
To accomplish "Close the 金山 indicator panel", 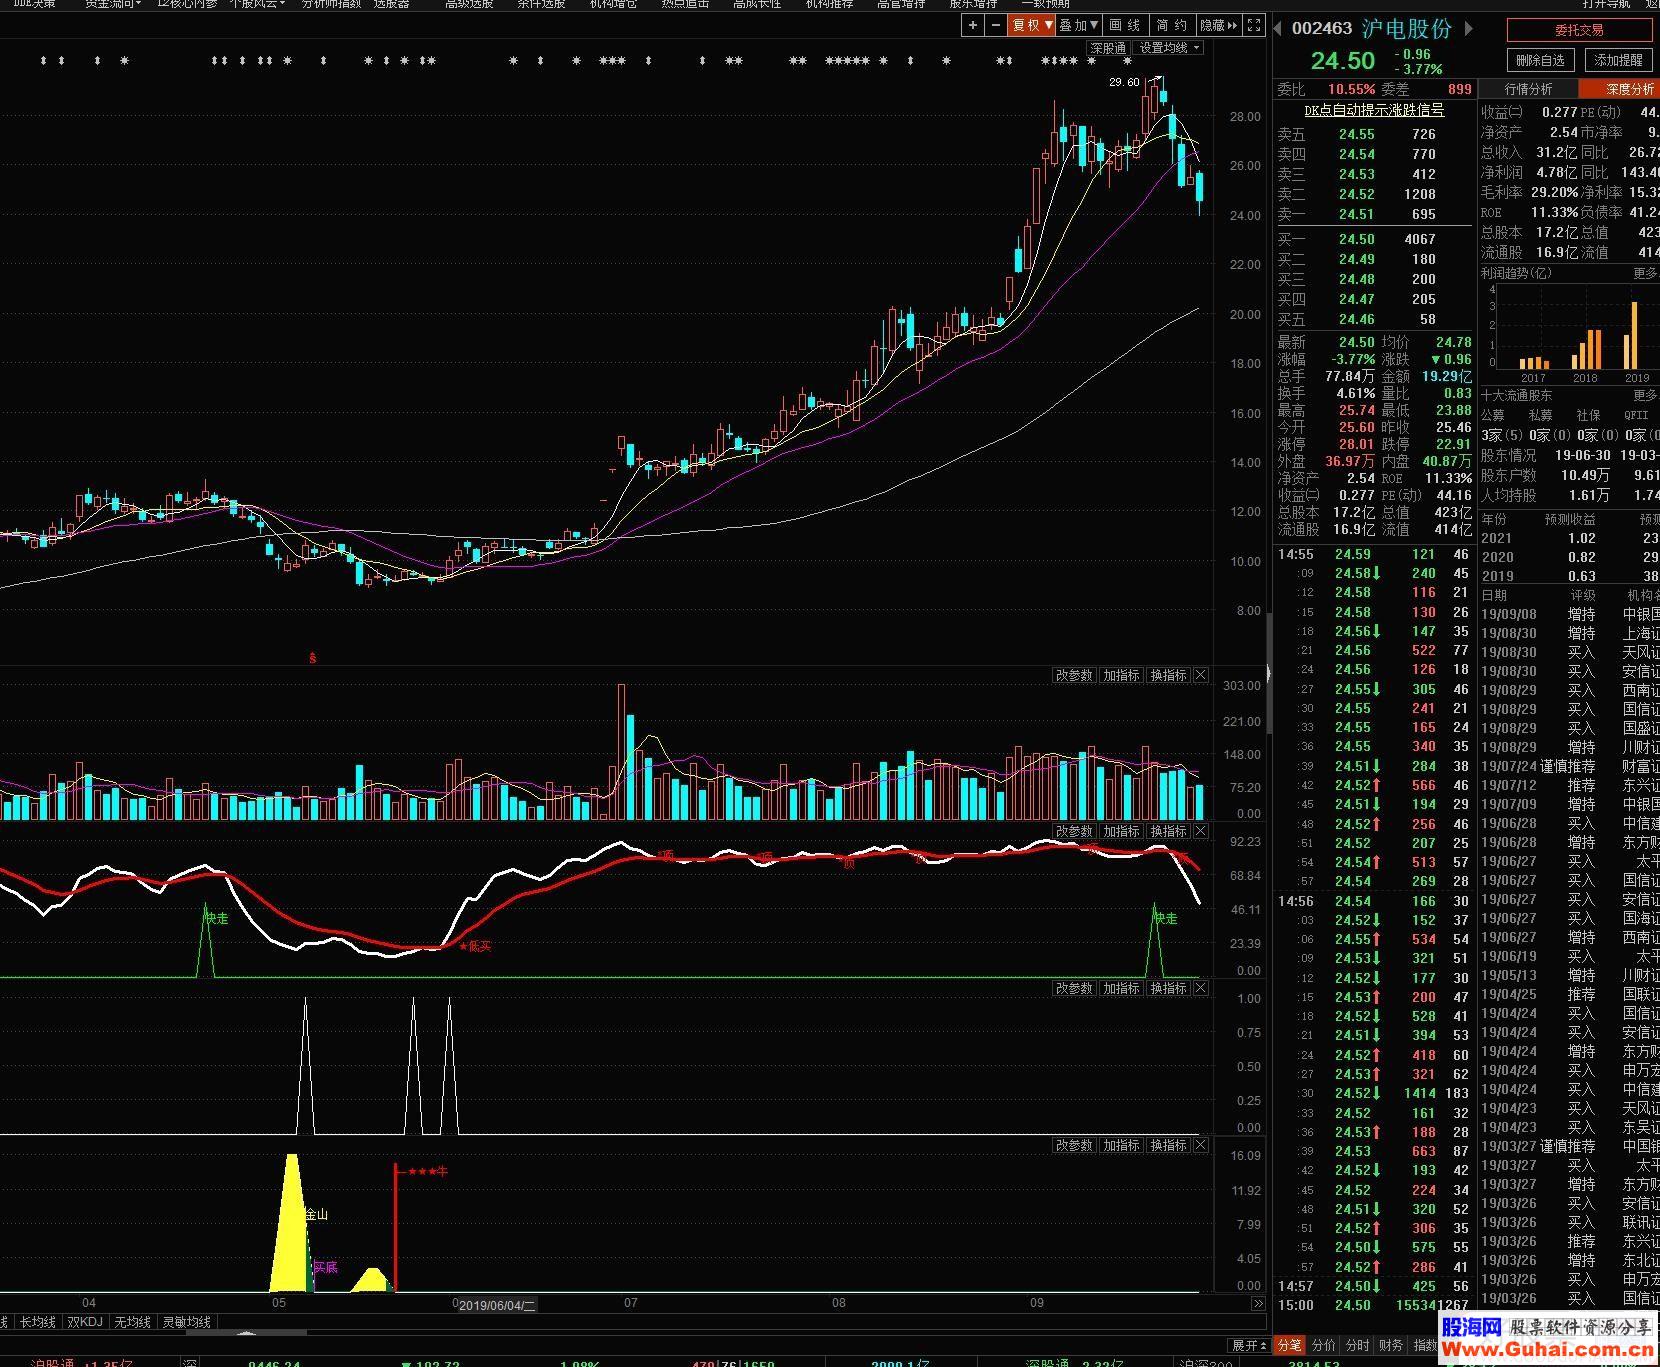I will point(1201,1145).
